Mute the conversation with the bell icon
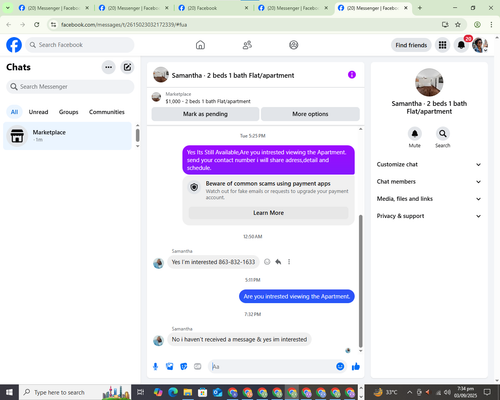 415,134
